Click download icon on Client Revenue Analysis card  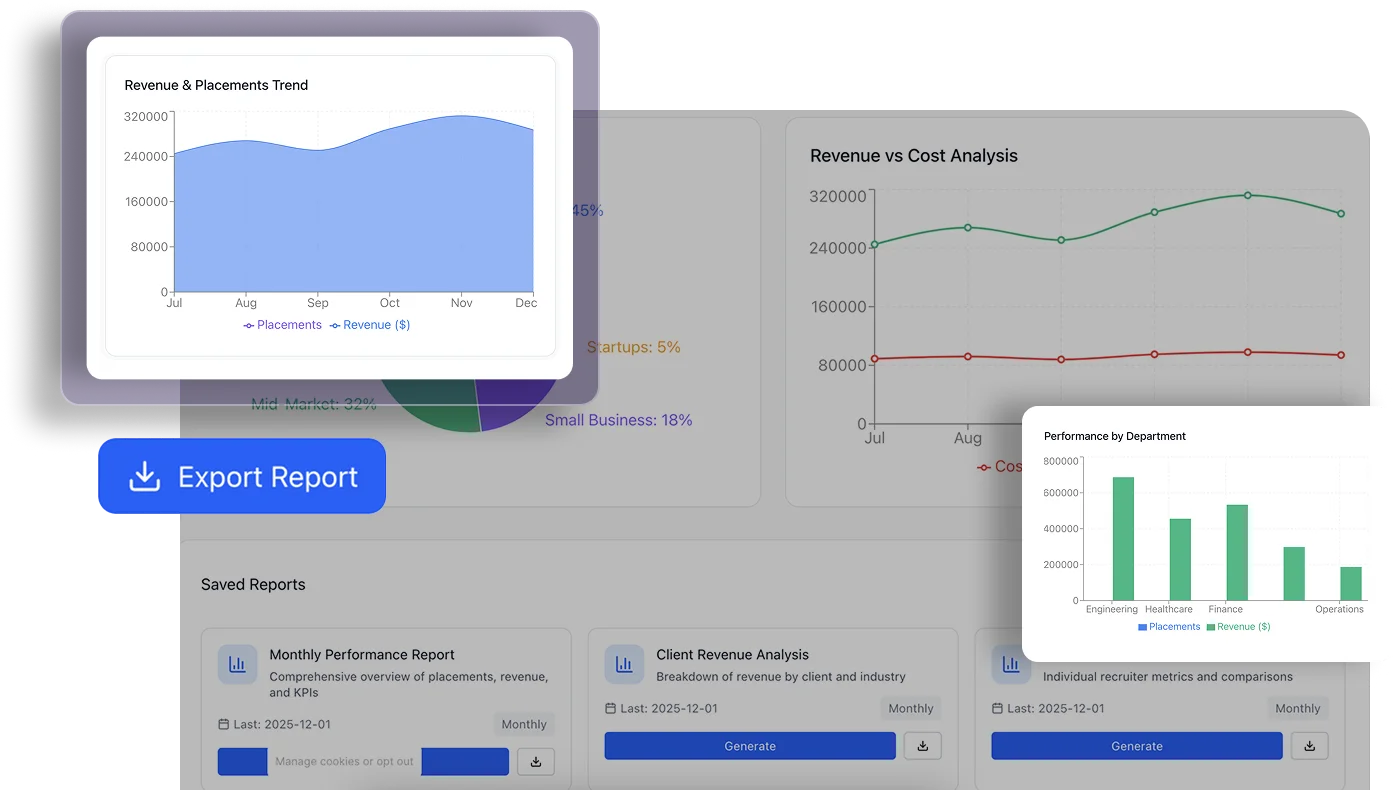(x=922, y=746)
